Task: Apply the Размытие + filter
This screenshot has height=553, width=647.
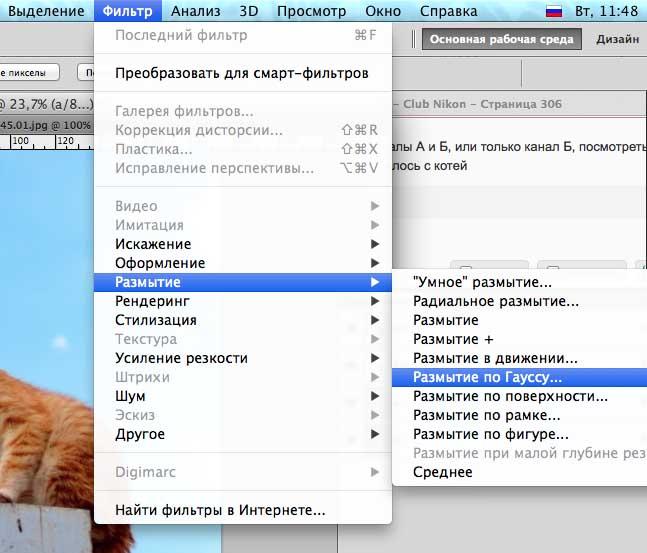Action: point(519,339)
